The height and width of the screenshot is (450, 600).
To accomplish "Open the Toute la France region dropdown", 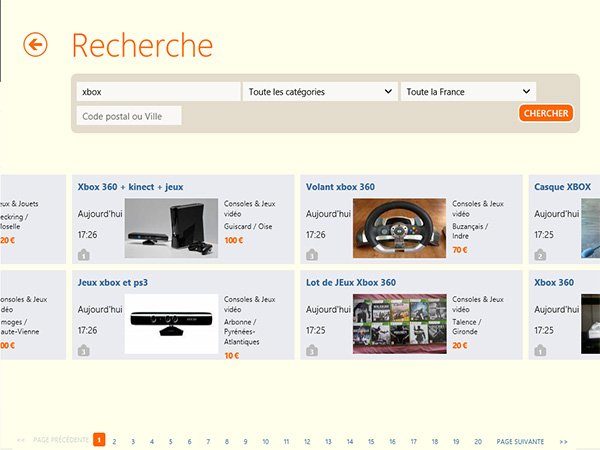I will tap(468, 92).
